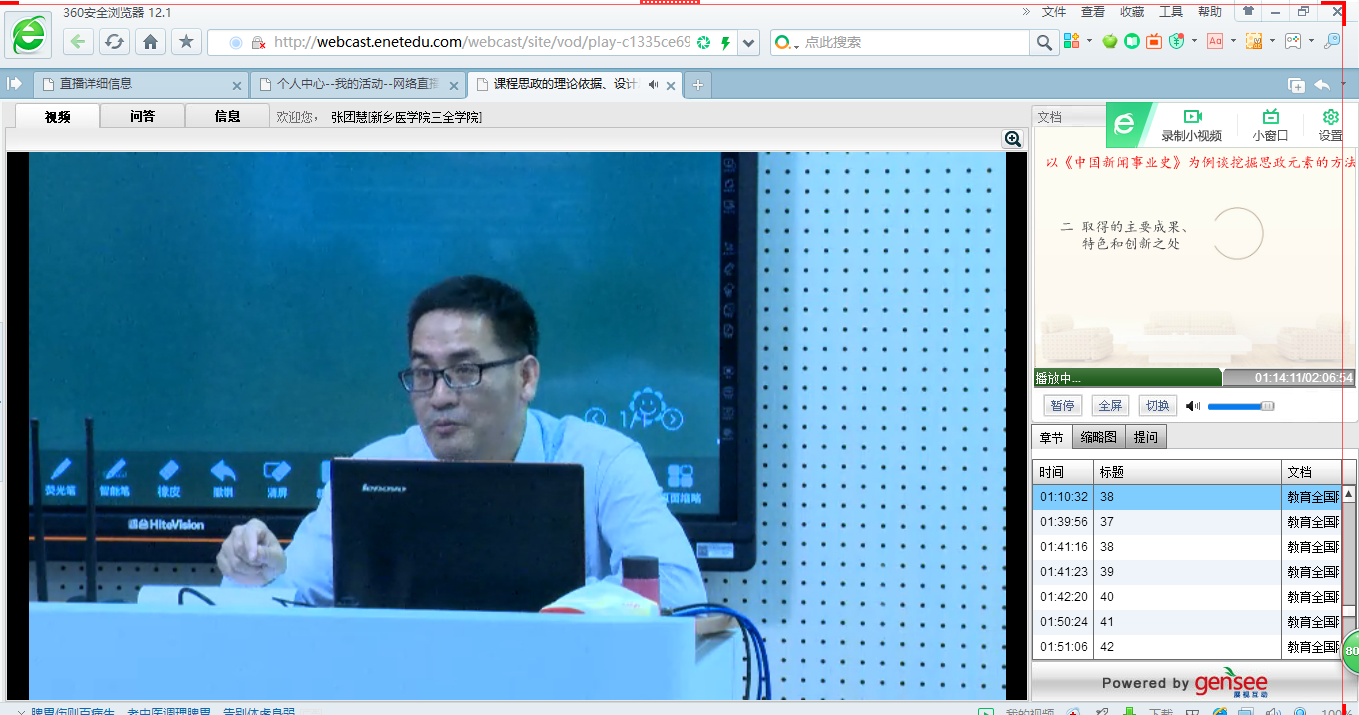Go to the browser home page icon

[150, 42]
